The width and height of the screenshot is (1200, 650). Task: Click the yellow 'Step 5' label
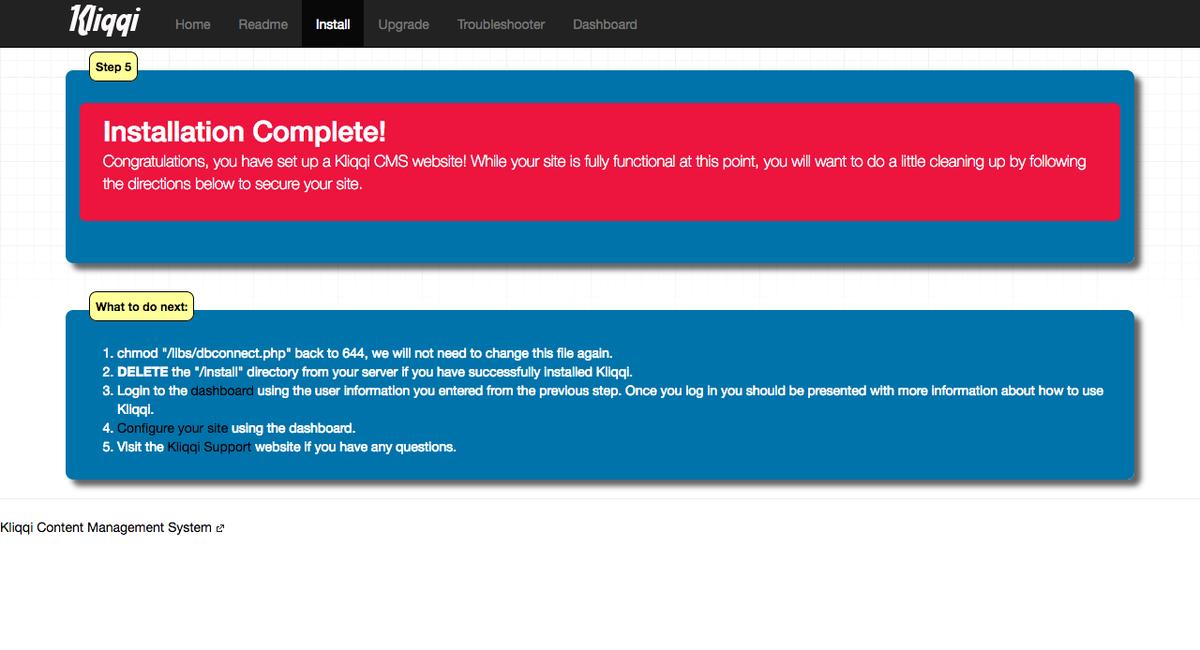click(x=113, y=67)
